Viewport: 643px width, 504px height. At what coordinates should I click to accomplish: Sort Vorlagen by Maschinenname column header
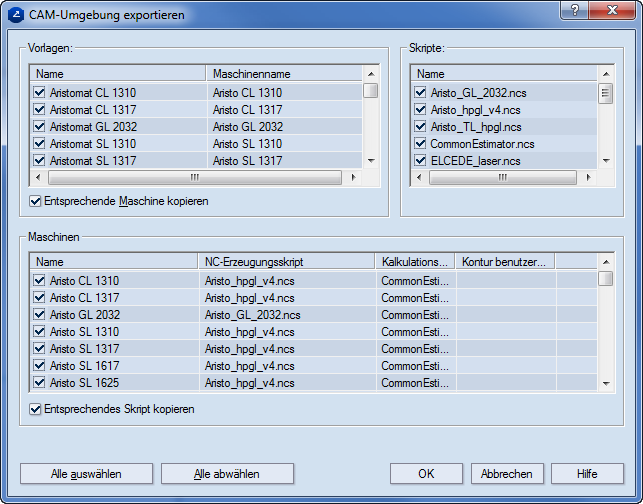click(284, 74)
